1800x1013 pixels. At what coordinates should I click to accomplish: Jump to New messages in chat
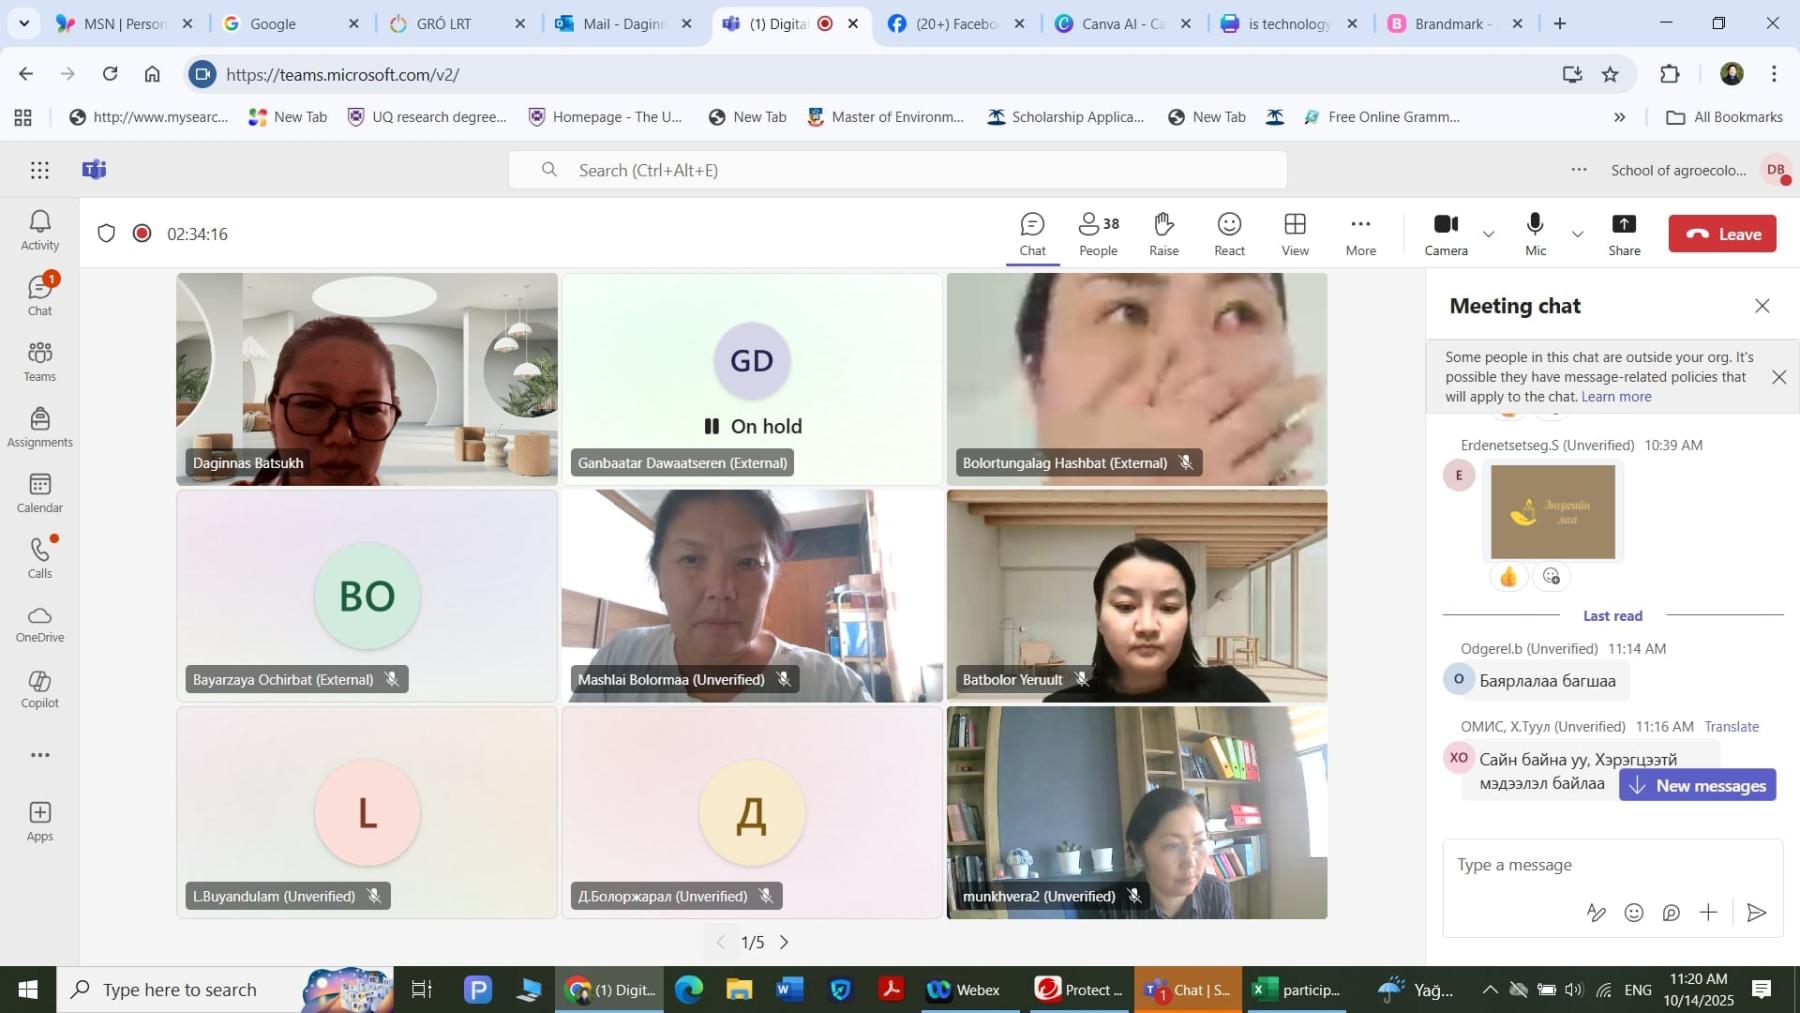point(1697,785)
